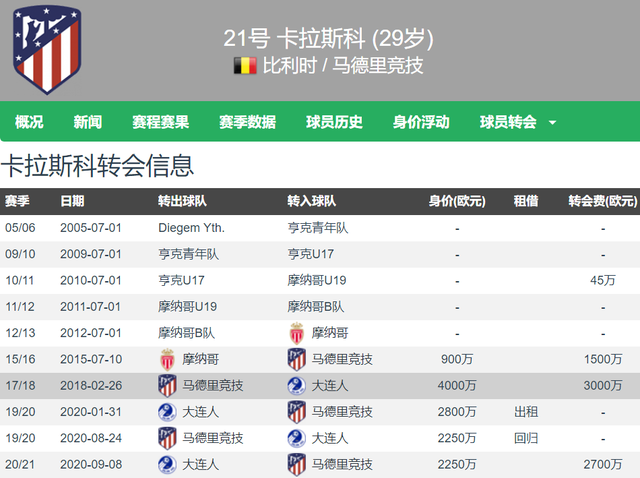Open the 身价浮动 tab
This screenshot has width=640, height=478.
click(421, 123)
